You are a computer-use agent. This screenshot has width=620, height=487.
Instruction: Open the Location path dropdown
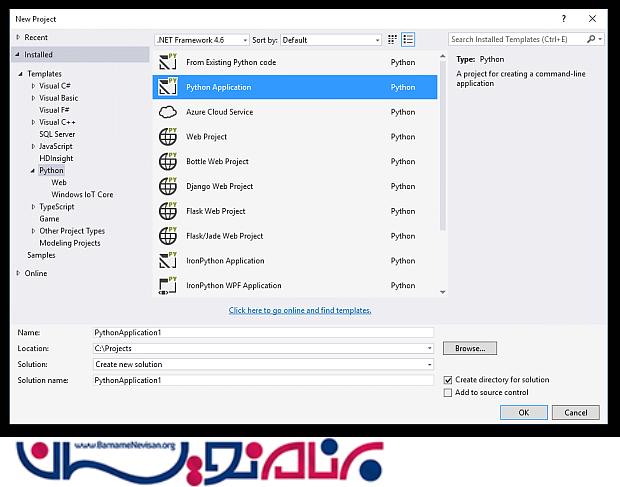coord(429,348)
